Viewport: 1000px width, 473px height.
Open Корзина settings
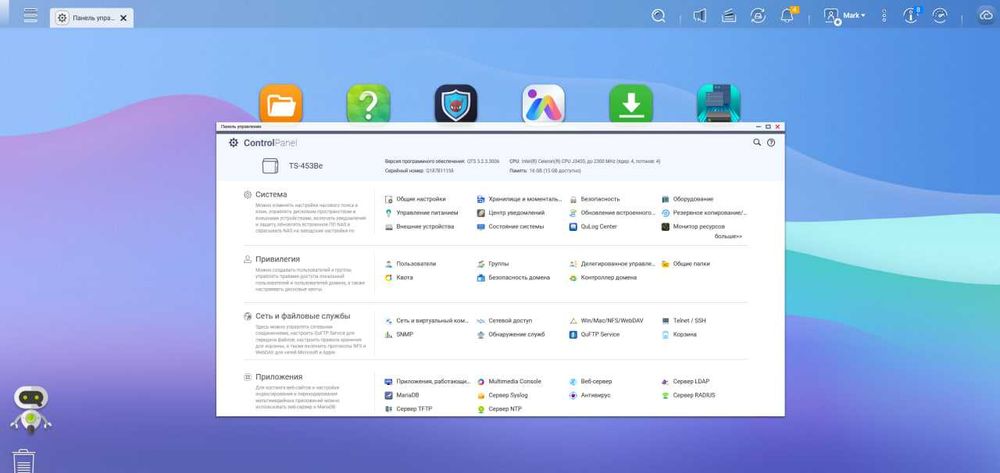tap(679, 335)
